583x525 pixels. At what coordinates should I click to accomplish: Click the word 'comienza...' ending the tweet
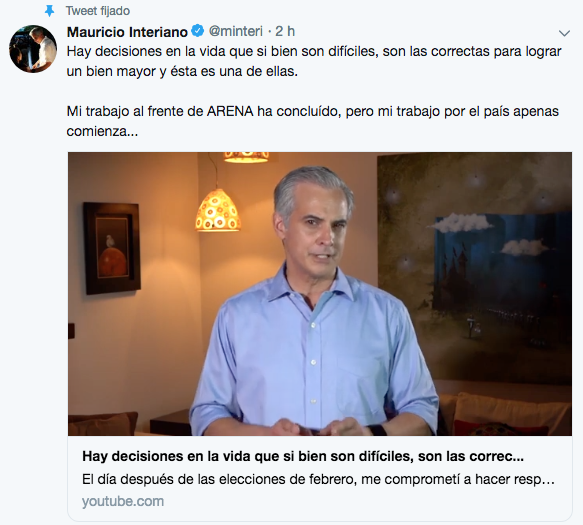pyautogui.click(x=102, y=131)
